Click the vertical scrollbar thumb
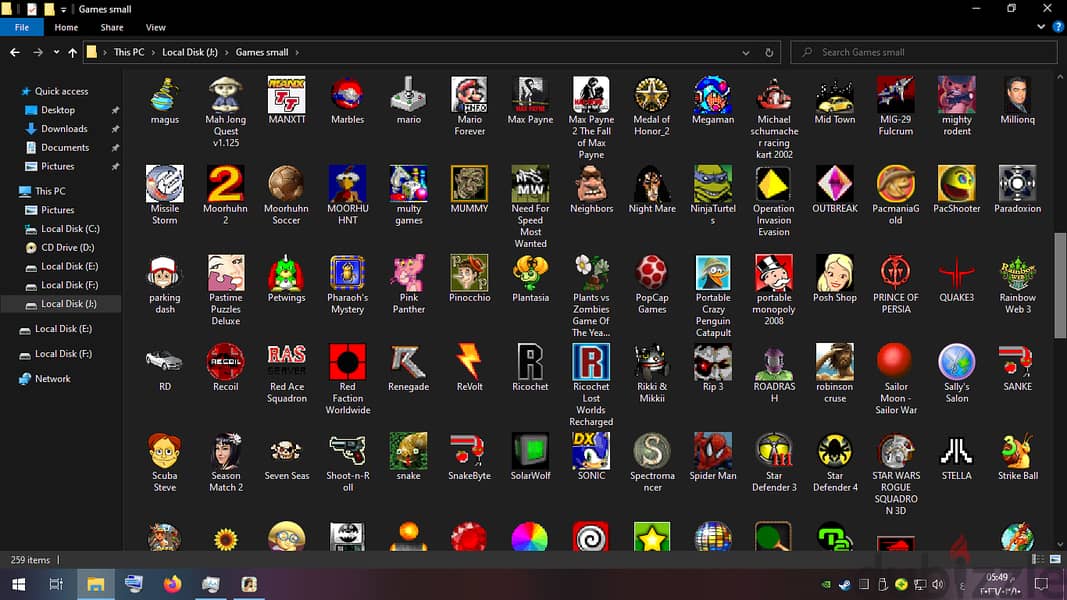Image resolution: width=1067 pixels, height=600 pixels. pos(1060,285)
